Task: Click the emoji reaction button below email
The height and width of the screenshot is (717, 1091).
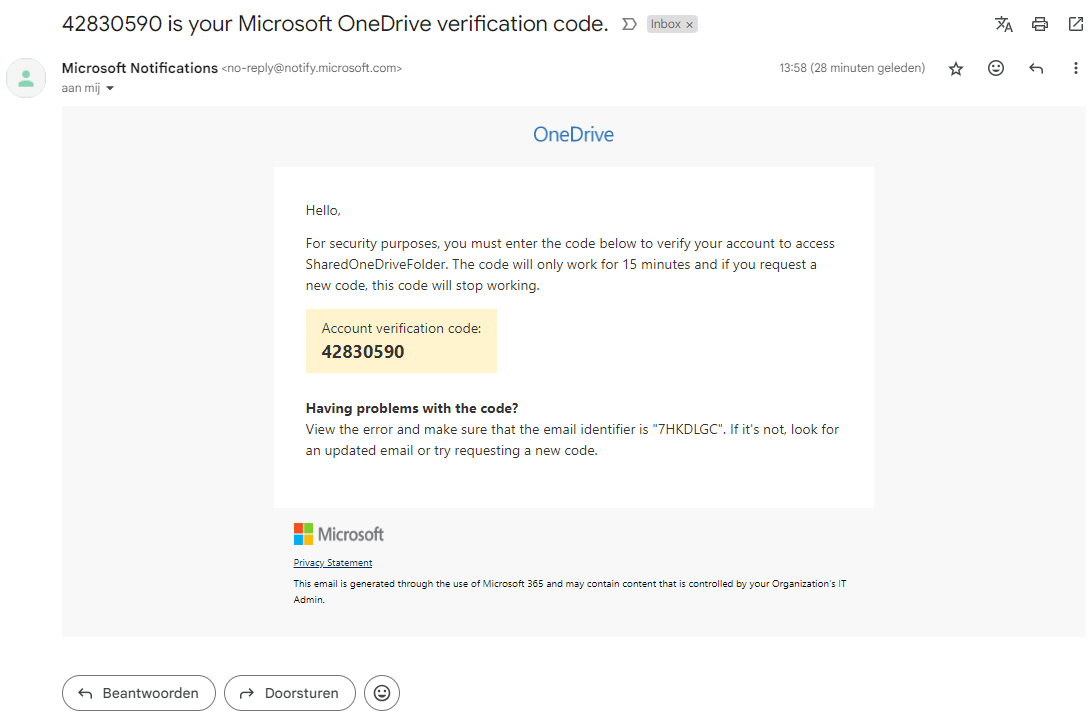Action: pyautogui.click(x=381, y=693)
